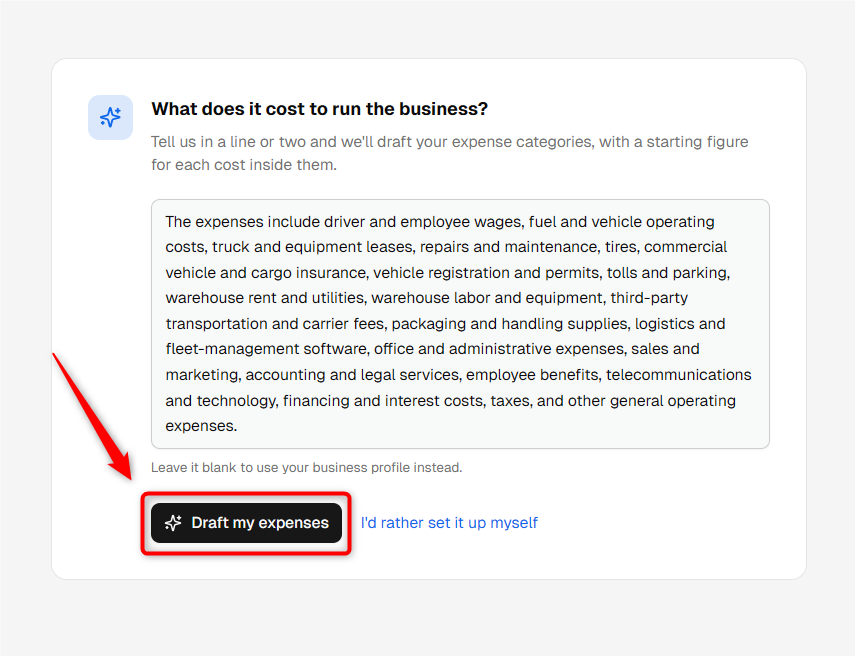
Task: Focus the expenses description text area
Action: pos(460,324)
